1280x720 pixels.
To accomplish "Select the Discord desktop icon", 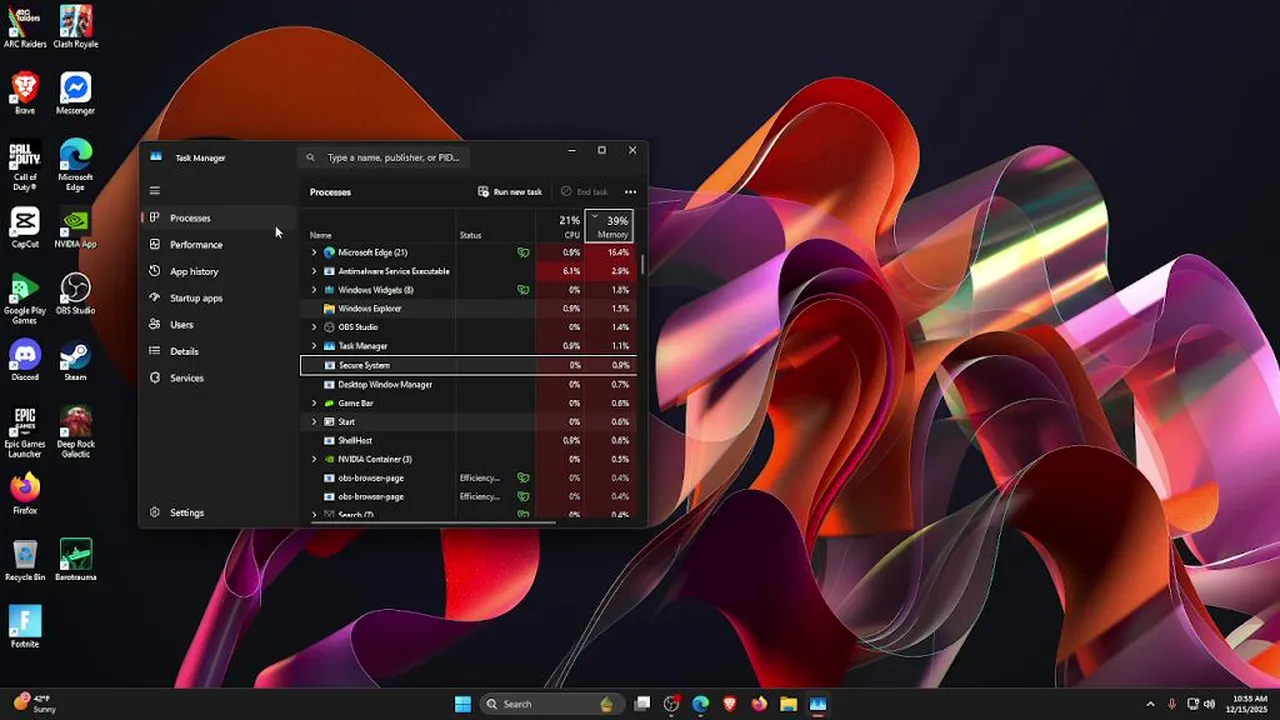I will pos(25,360).
